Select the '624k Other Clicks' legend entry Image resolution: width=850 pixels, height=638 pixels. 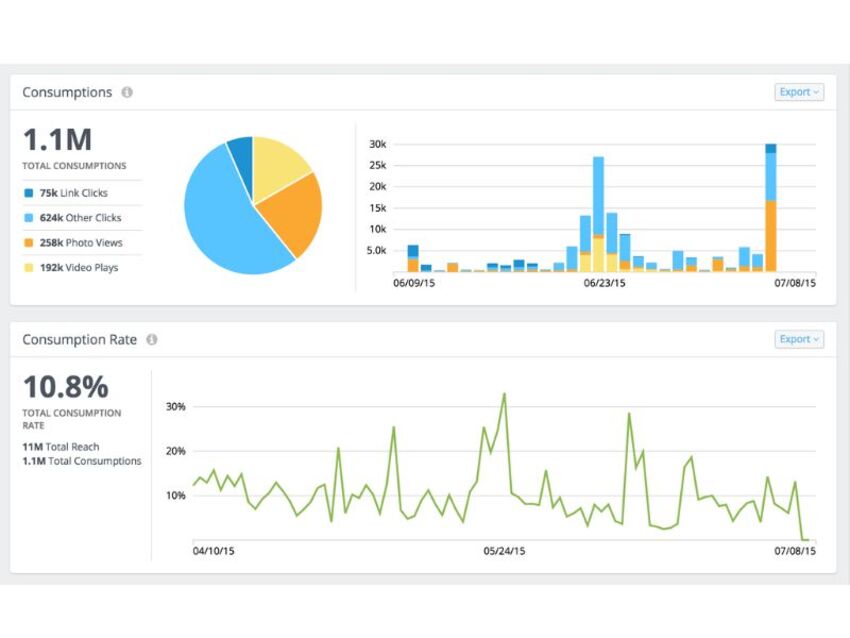tap(73, 218)
